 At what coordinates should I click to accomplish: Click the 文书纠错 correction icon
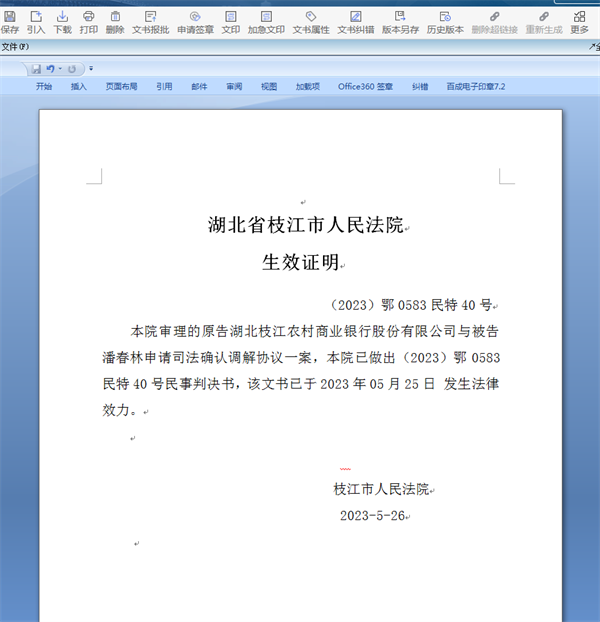(356, 22)
